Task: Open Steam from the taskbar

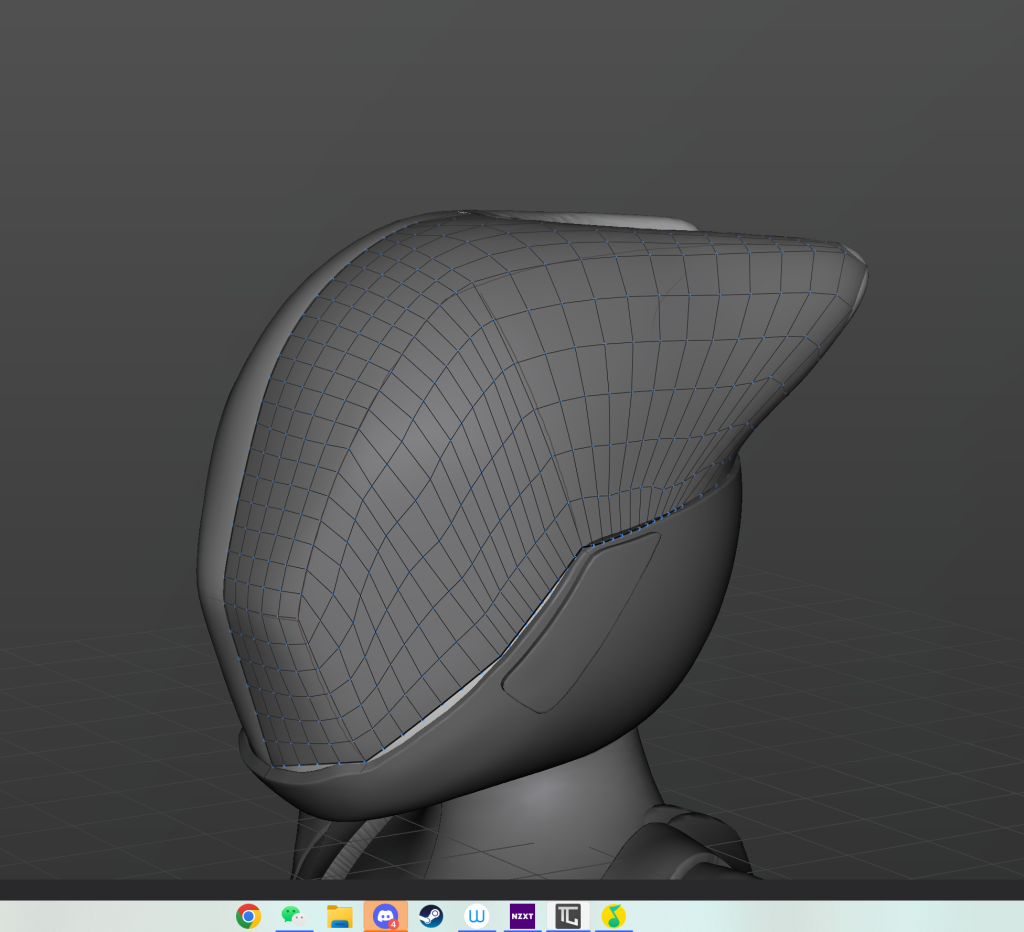Action: 431,916
